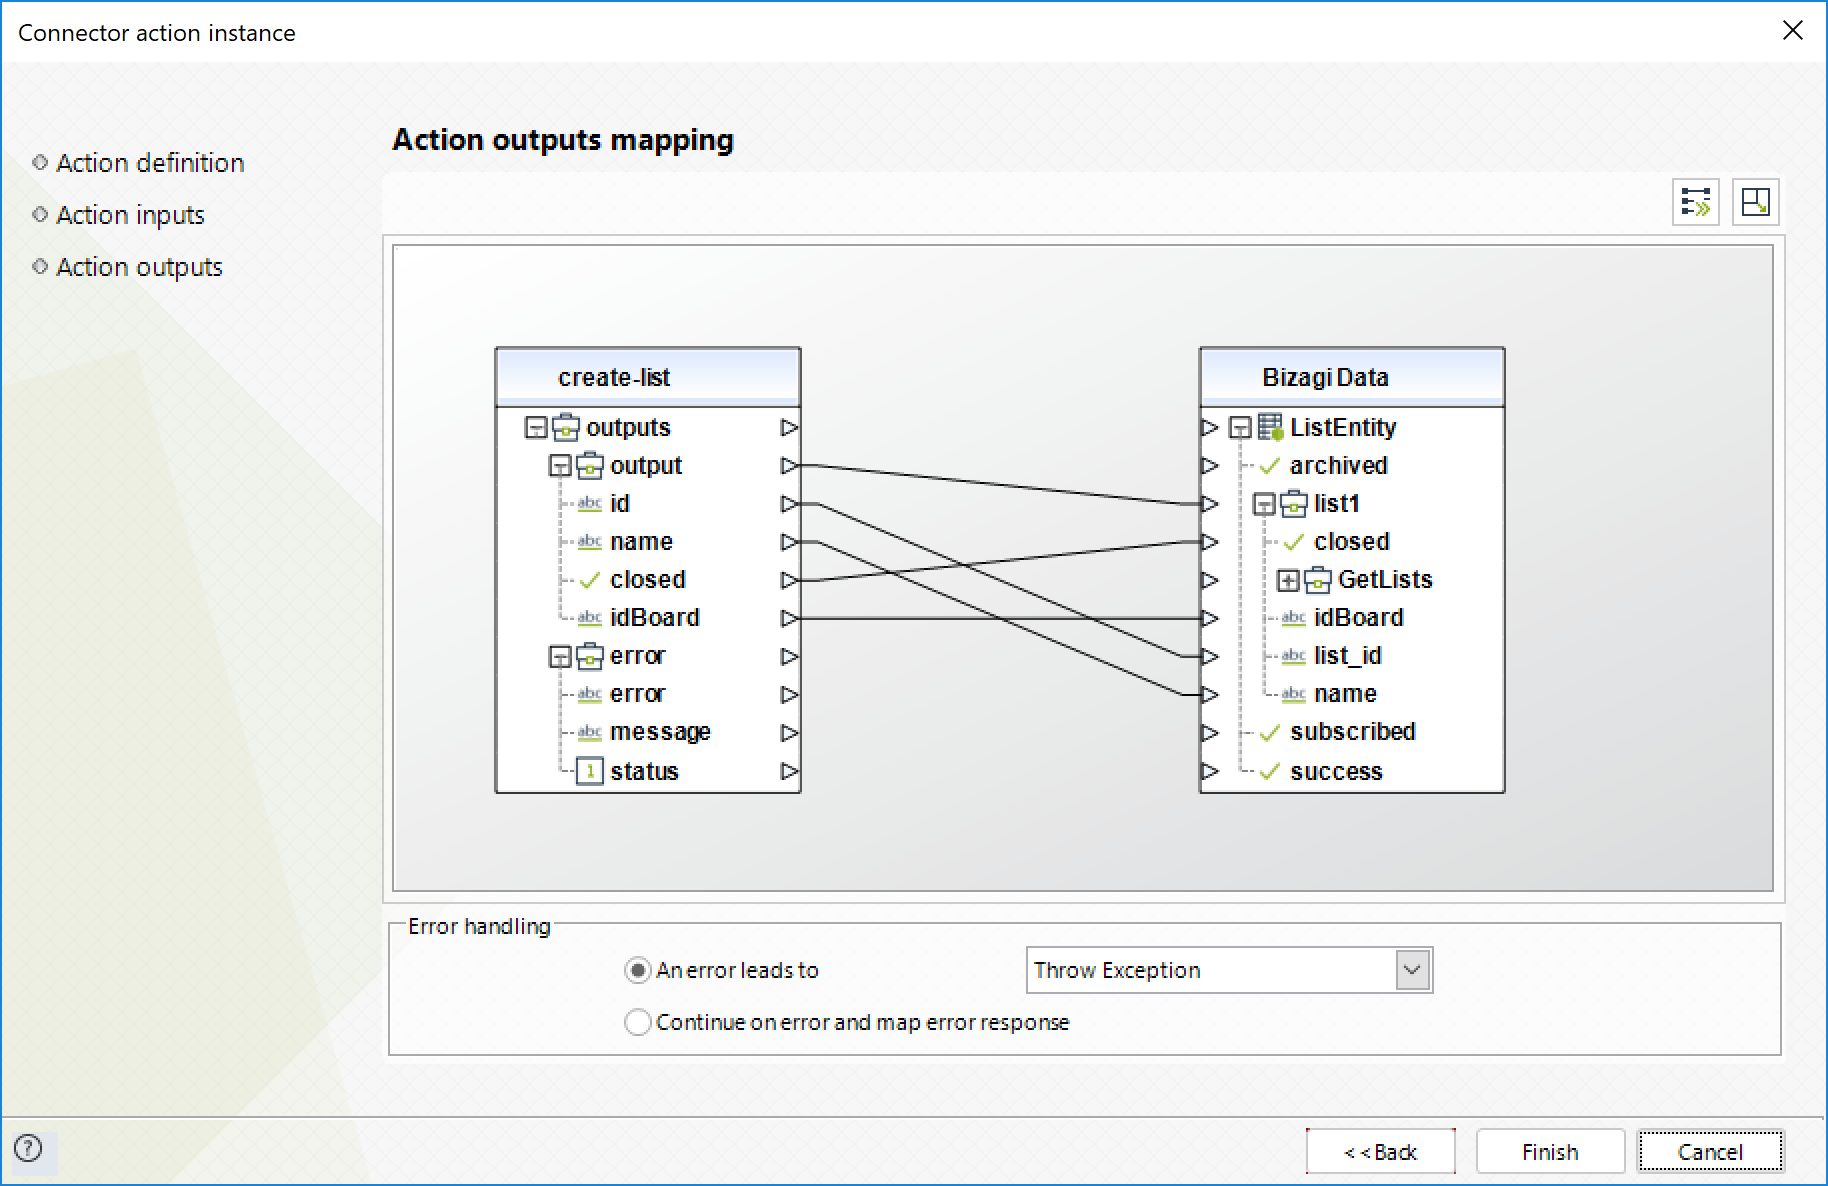Select the message field under error
The height and width of the screenshot is (1186, 1828).
[x=660, y=732]
